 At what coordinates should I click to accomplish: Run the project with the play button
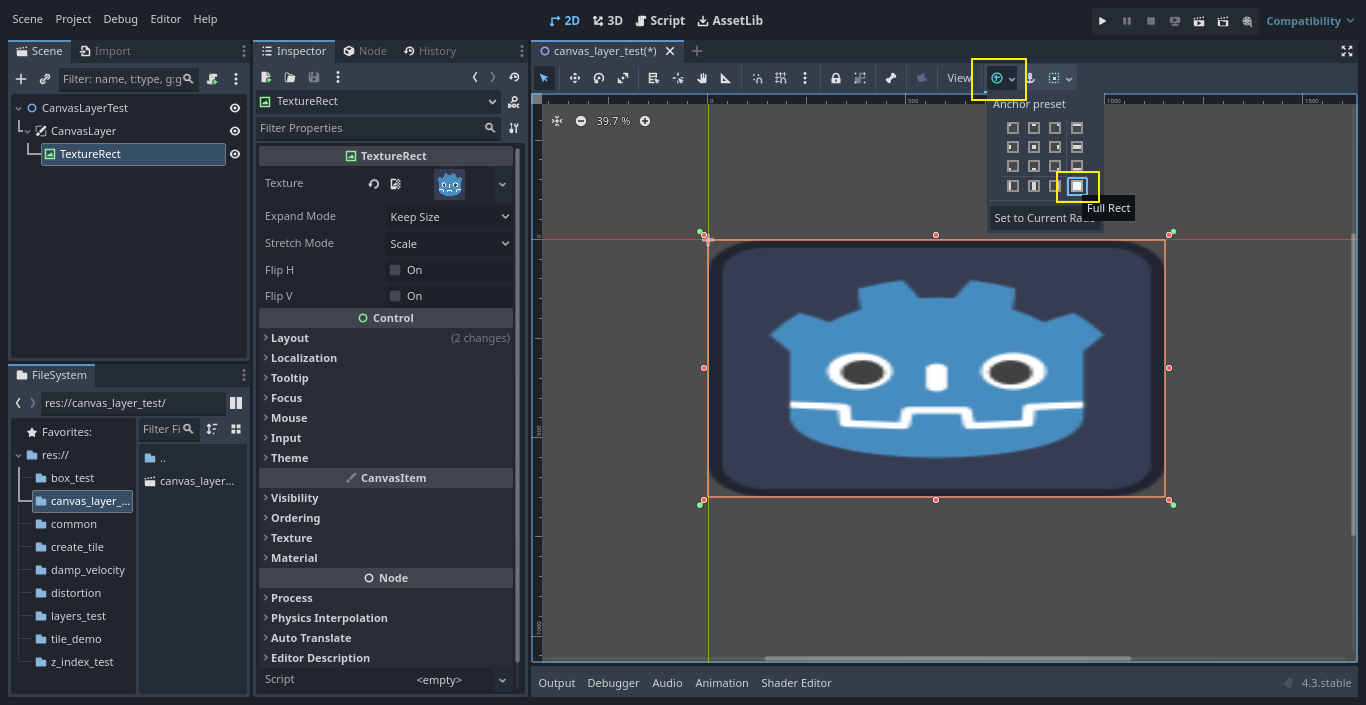(x=1103, y=20)
